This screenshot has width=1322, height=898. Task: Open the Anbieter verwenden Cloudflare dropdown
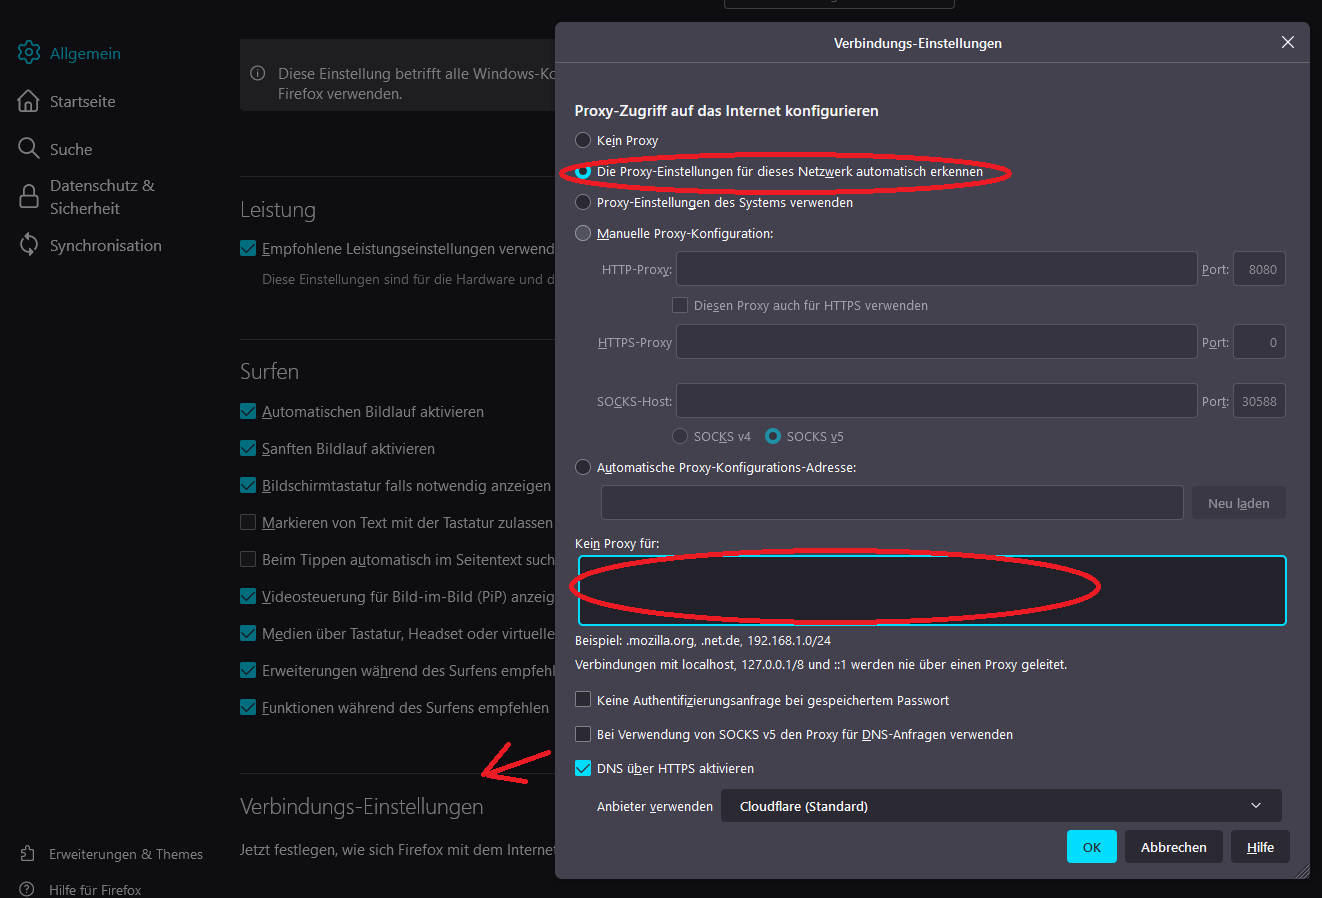pyautogui.click(x=1001, y=806)
